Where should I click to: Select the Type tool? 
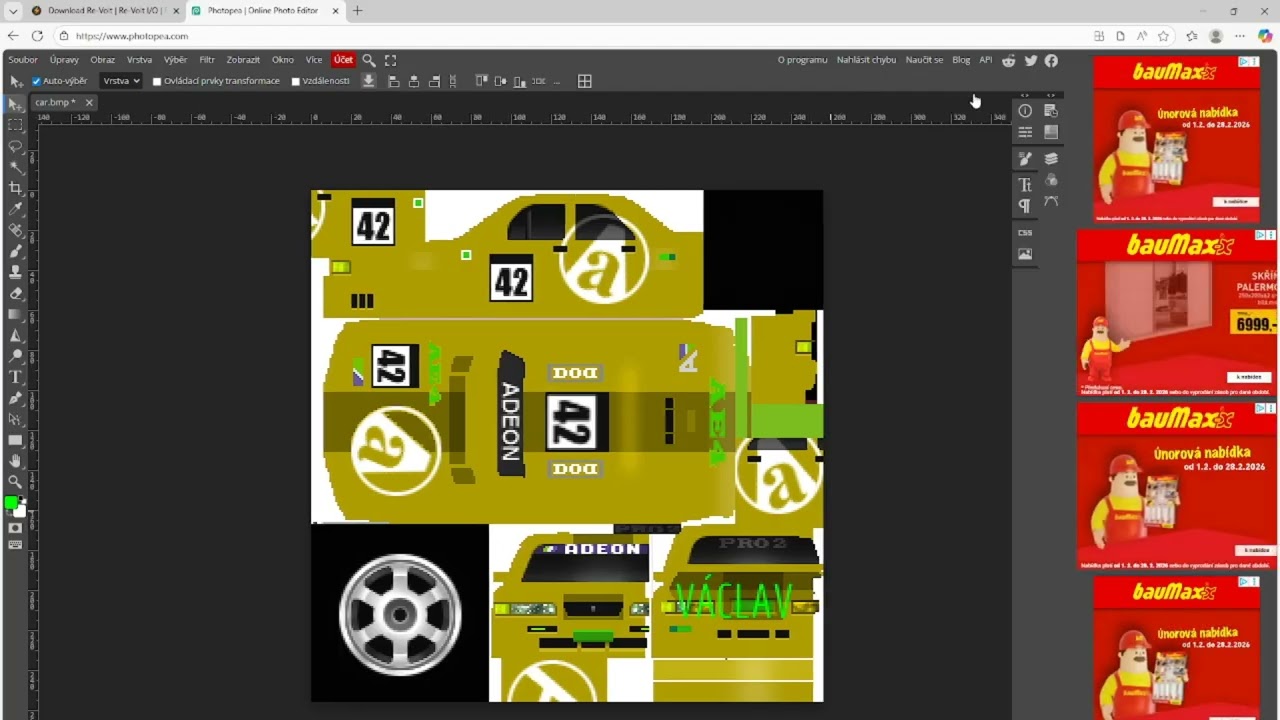click(15, 377)
